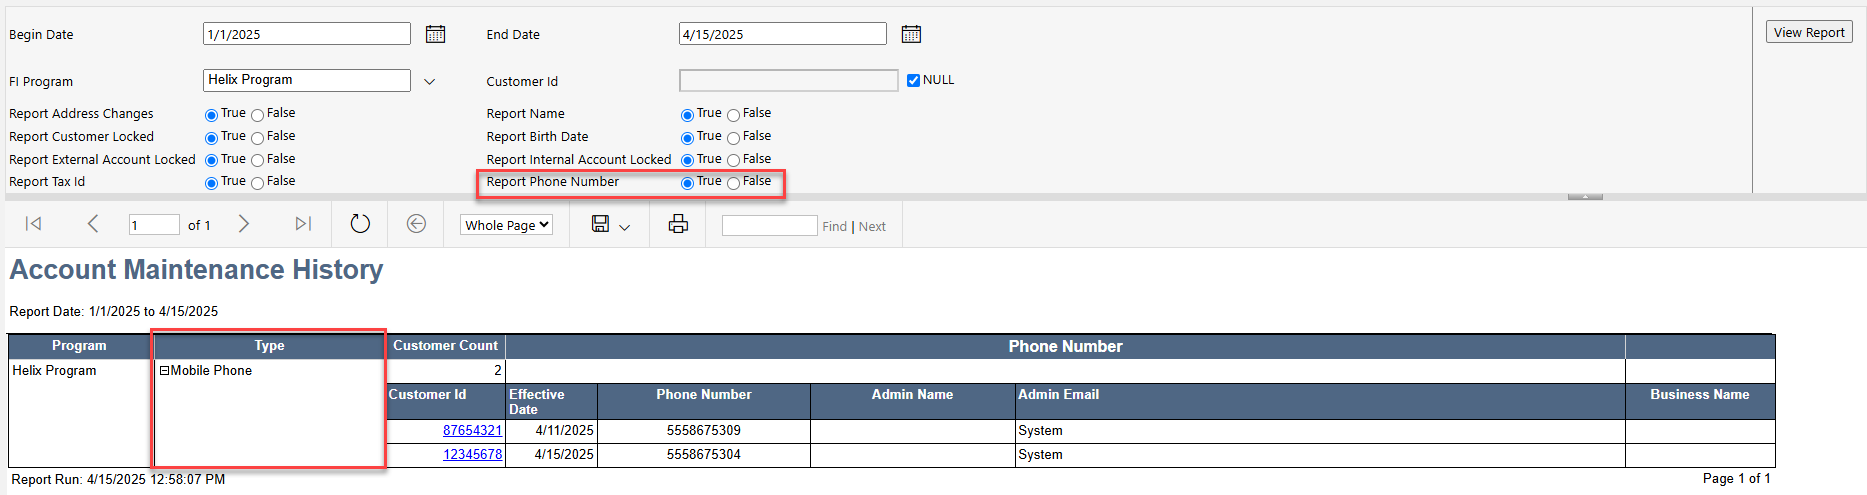Image resolution: width=1867 pixels, height=495 pixels.
Task: Open the export save format dropdown
Action: pyautogui.click(x=611, y=225)
